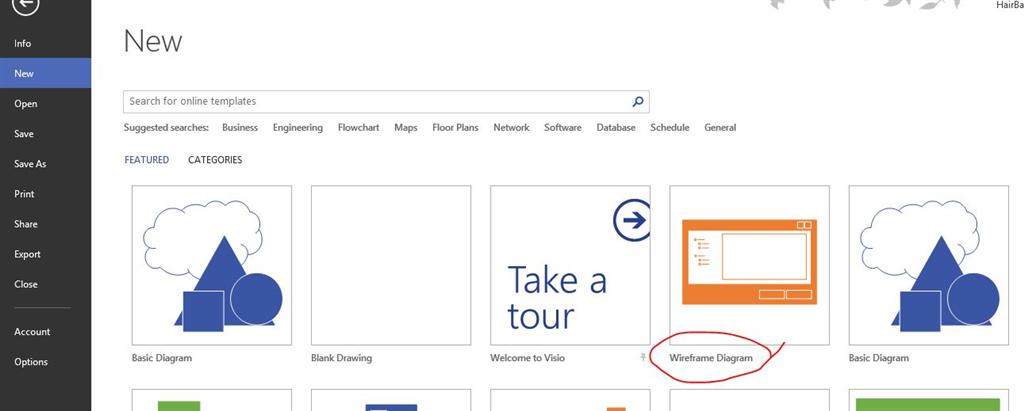This screenshot has width=1024, height=411.
Task: Click the Take a tour arrow icon
Action: coord(632,220)
